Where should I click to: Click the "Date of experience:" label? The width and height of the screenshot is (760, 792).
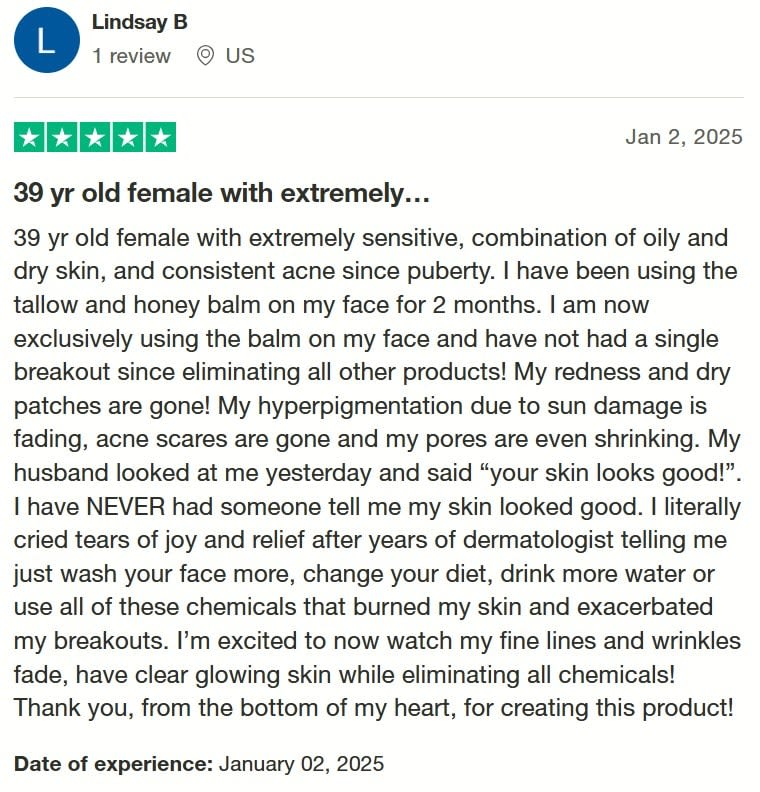click(x=113, y=764)
